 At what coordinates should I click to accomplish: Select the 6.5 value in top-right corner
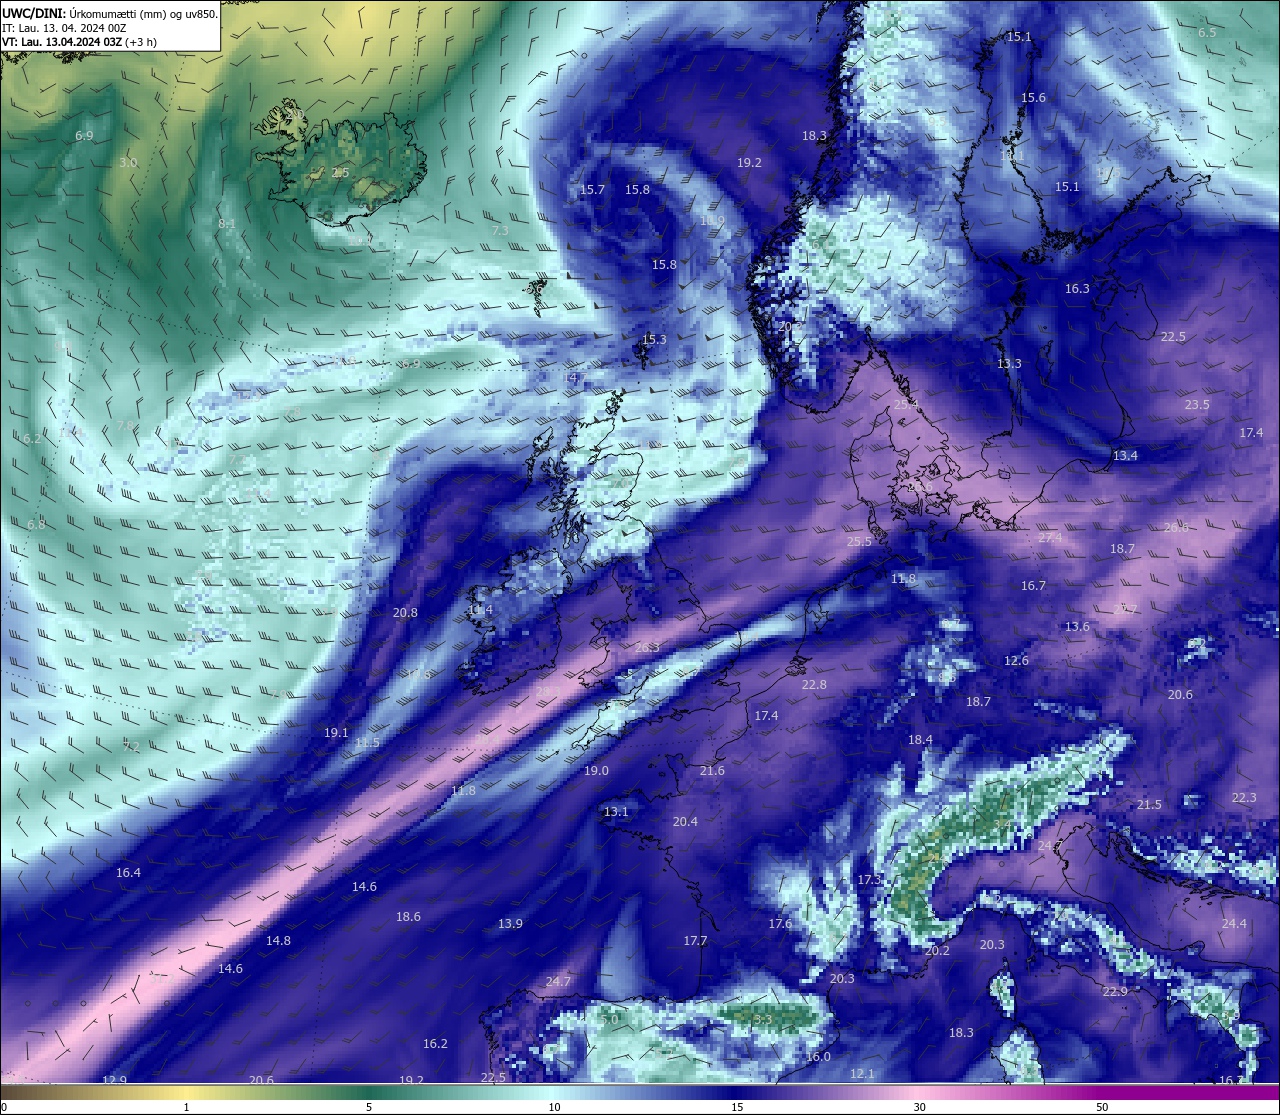coord(1207,33)
